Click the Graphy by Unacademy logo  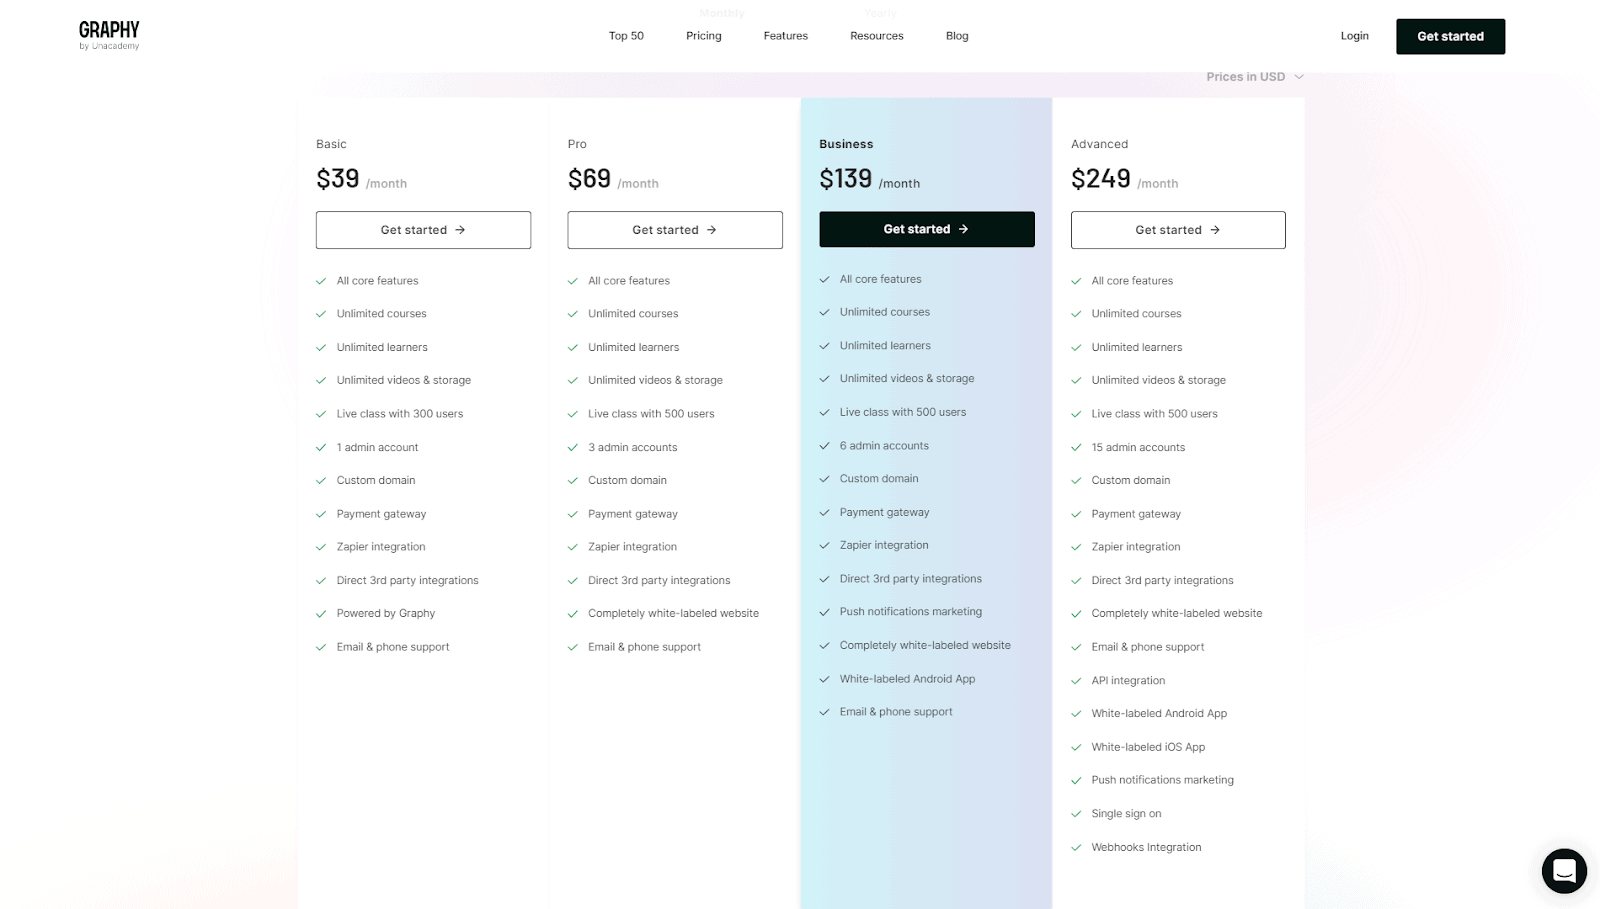[x=109, y=35]
